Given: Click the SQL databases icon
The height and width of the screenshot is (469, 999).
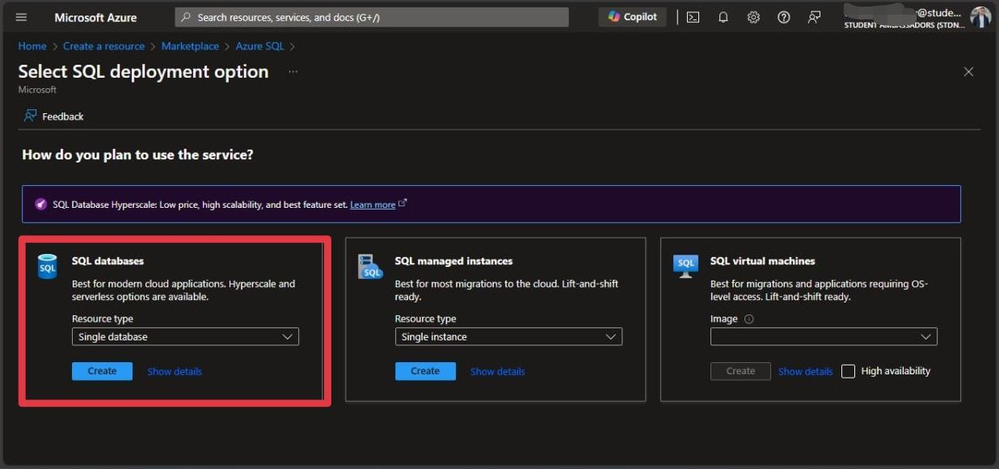Looking at the screenshot, I should point(48,267).
